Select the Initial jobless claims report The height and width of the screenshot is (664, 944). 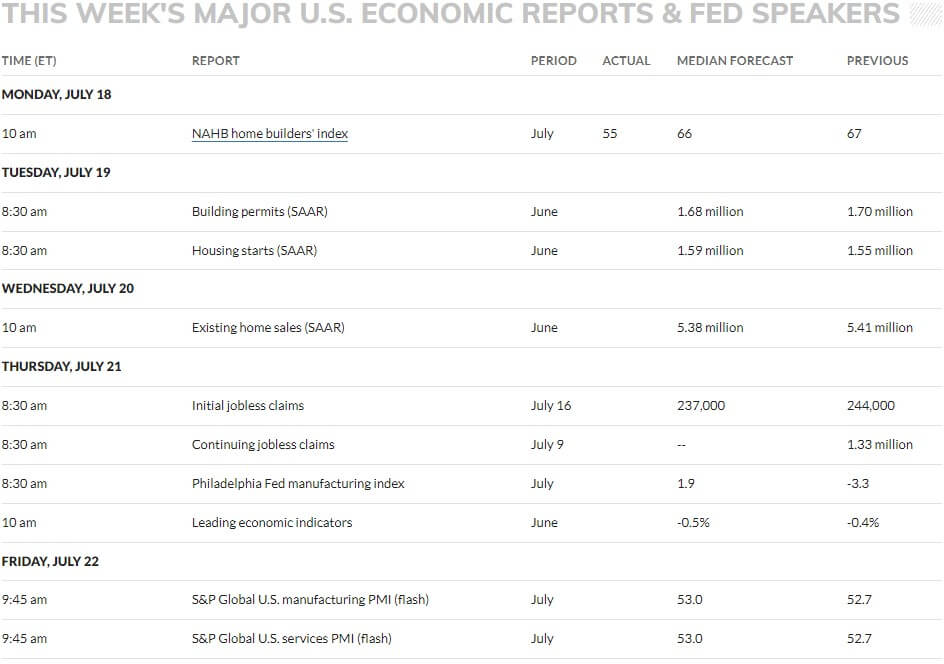point(247,406)
